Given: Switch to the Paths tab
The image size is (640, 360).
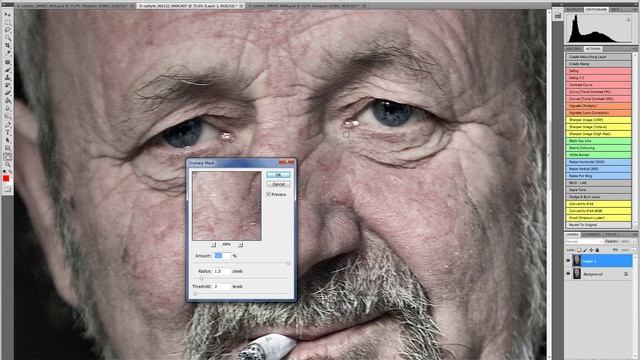Looking at the screenshot, I should pos(611,234).
